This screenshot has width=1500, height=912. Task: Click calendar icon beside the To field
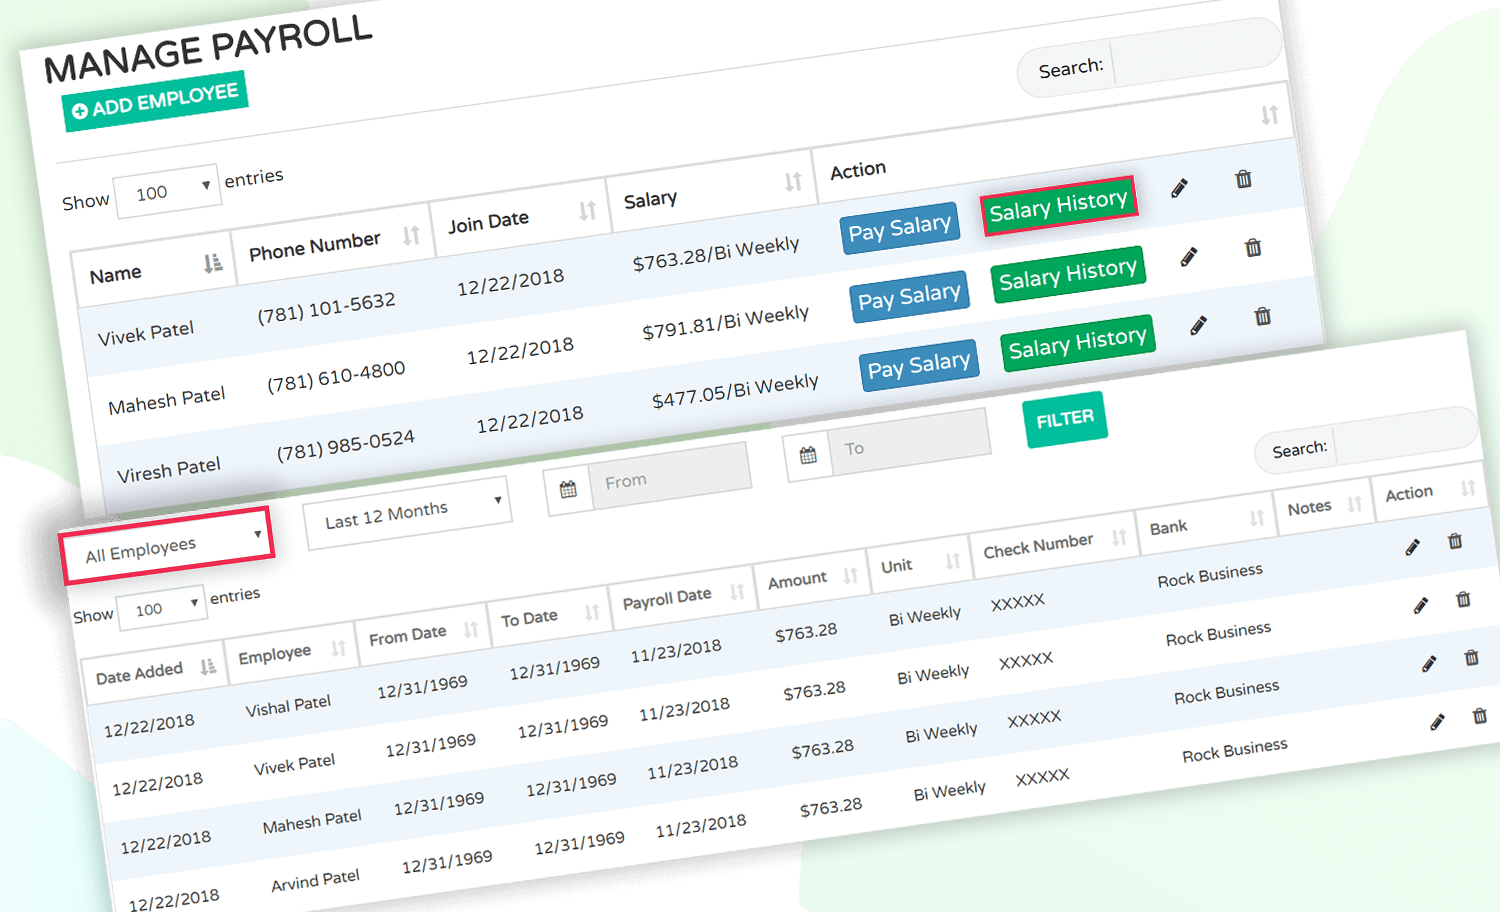808,456
